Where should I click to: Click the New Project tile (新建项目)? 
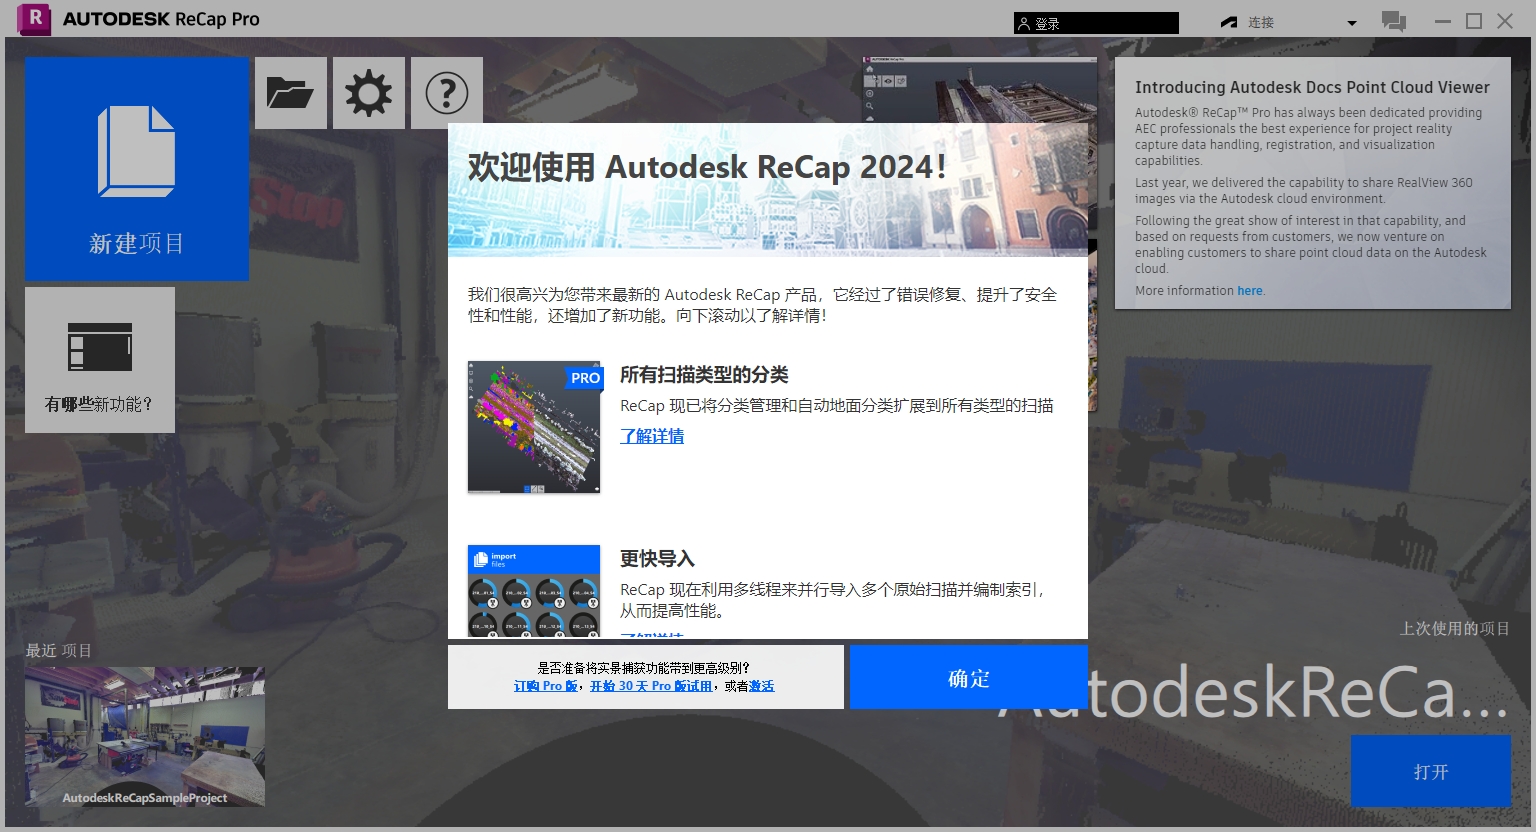[137, 168]
